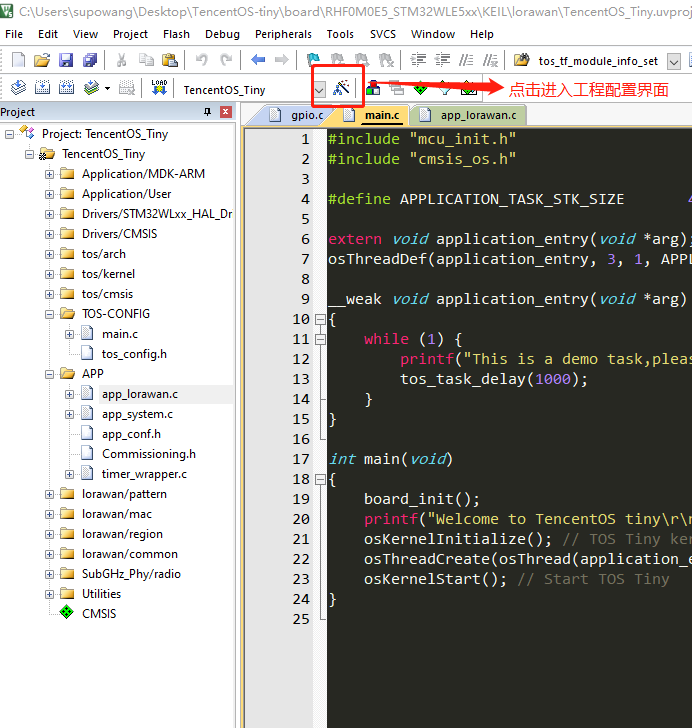The width and height of the screenshot is (692, 728).
Task: Navigate backwards with the blue left arrow
Action: coord(258,60)
